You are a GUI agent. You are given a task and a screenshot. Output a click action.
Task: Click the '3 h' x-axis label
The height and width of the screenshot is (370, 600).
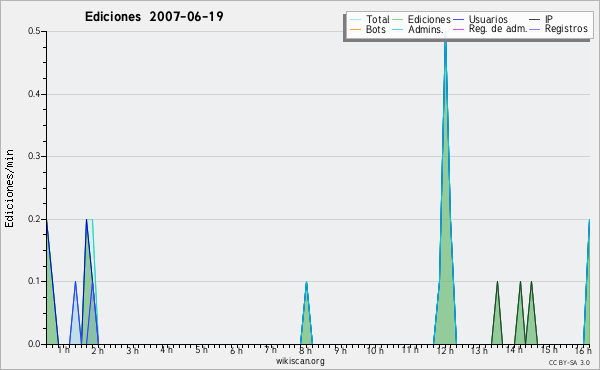[x=132, y=350]
